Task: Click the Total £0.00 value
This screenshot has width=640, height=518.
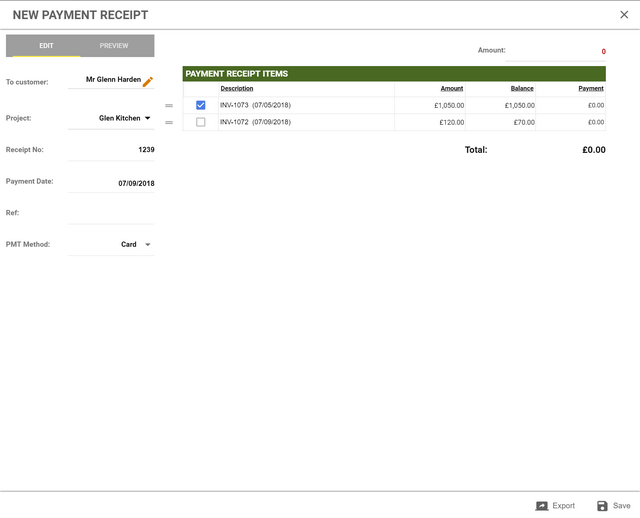Action: [x=594, y=150]
